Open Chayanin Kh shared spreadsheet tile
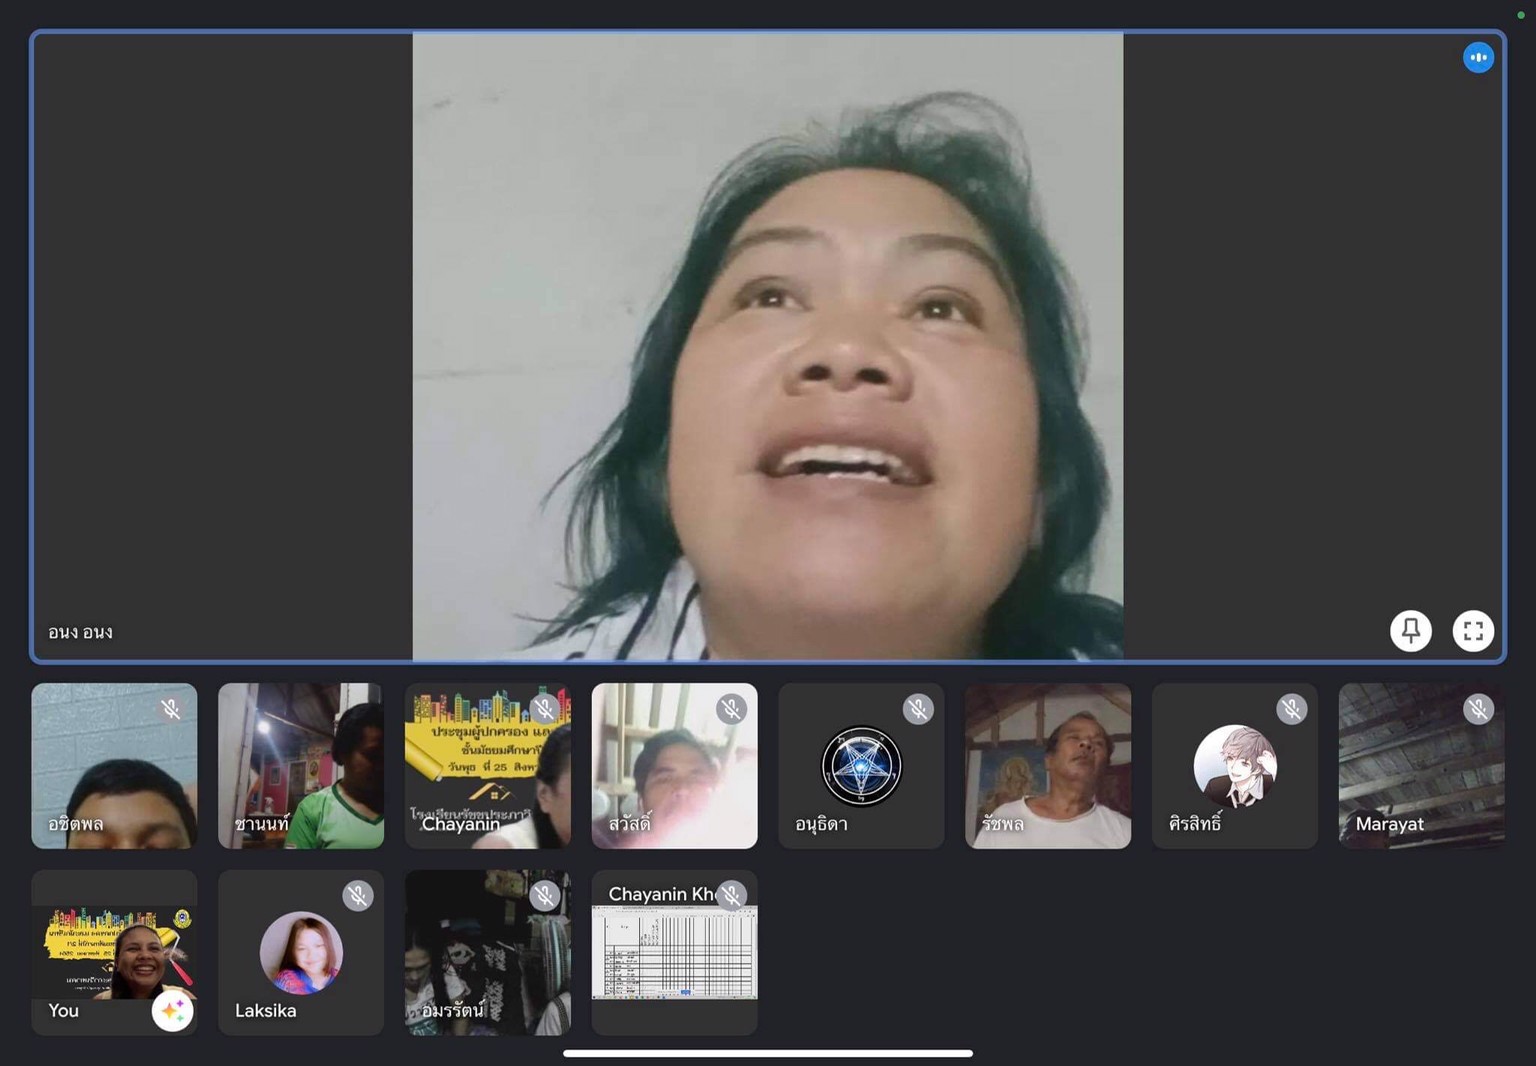The image size is (1536, 1066). coord(674,952)
